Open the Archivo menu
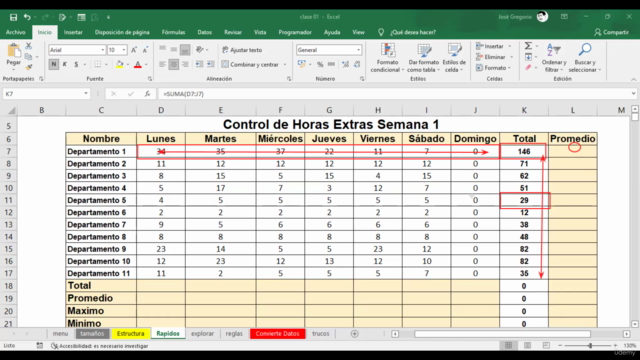The width and height of the screenshot is (640, 360). (16, 32)
